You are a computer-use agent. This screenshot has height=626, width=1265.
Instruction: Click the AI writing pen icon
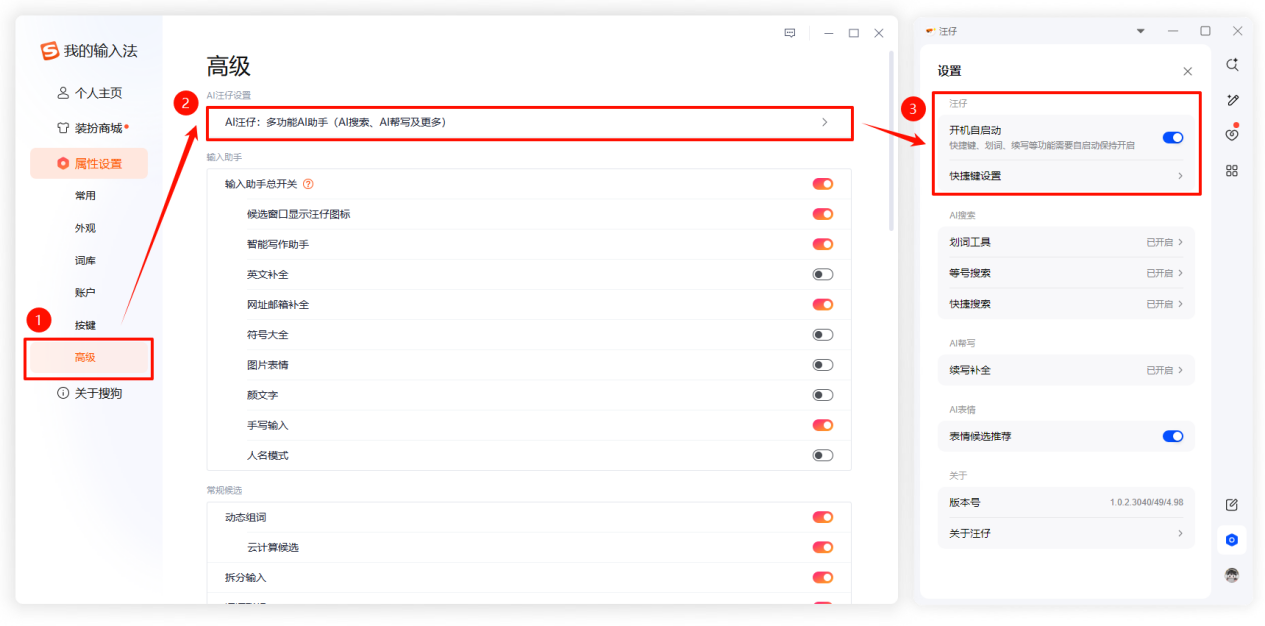pyautogui.click(x=1232, y=100)
